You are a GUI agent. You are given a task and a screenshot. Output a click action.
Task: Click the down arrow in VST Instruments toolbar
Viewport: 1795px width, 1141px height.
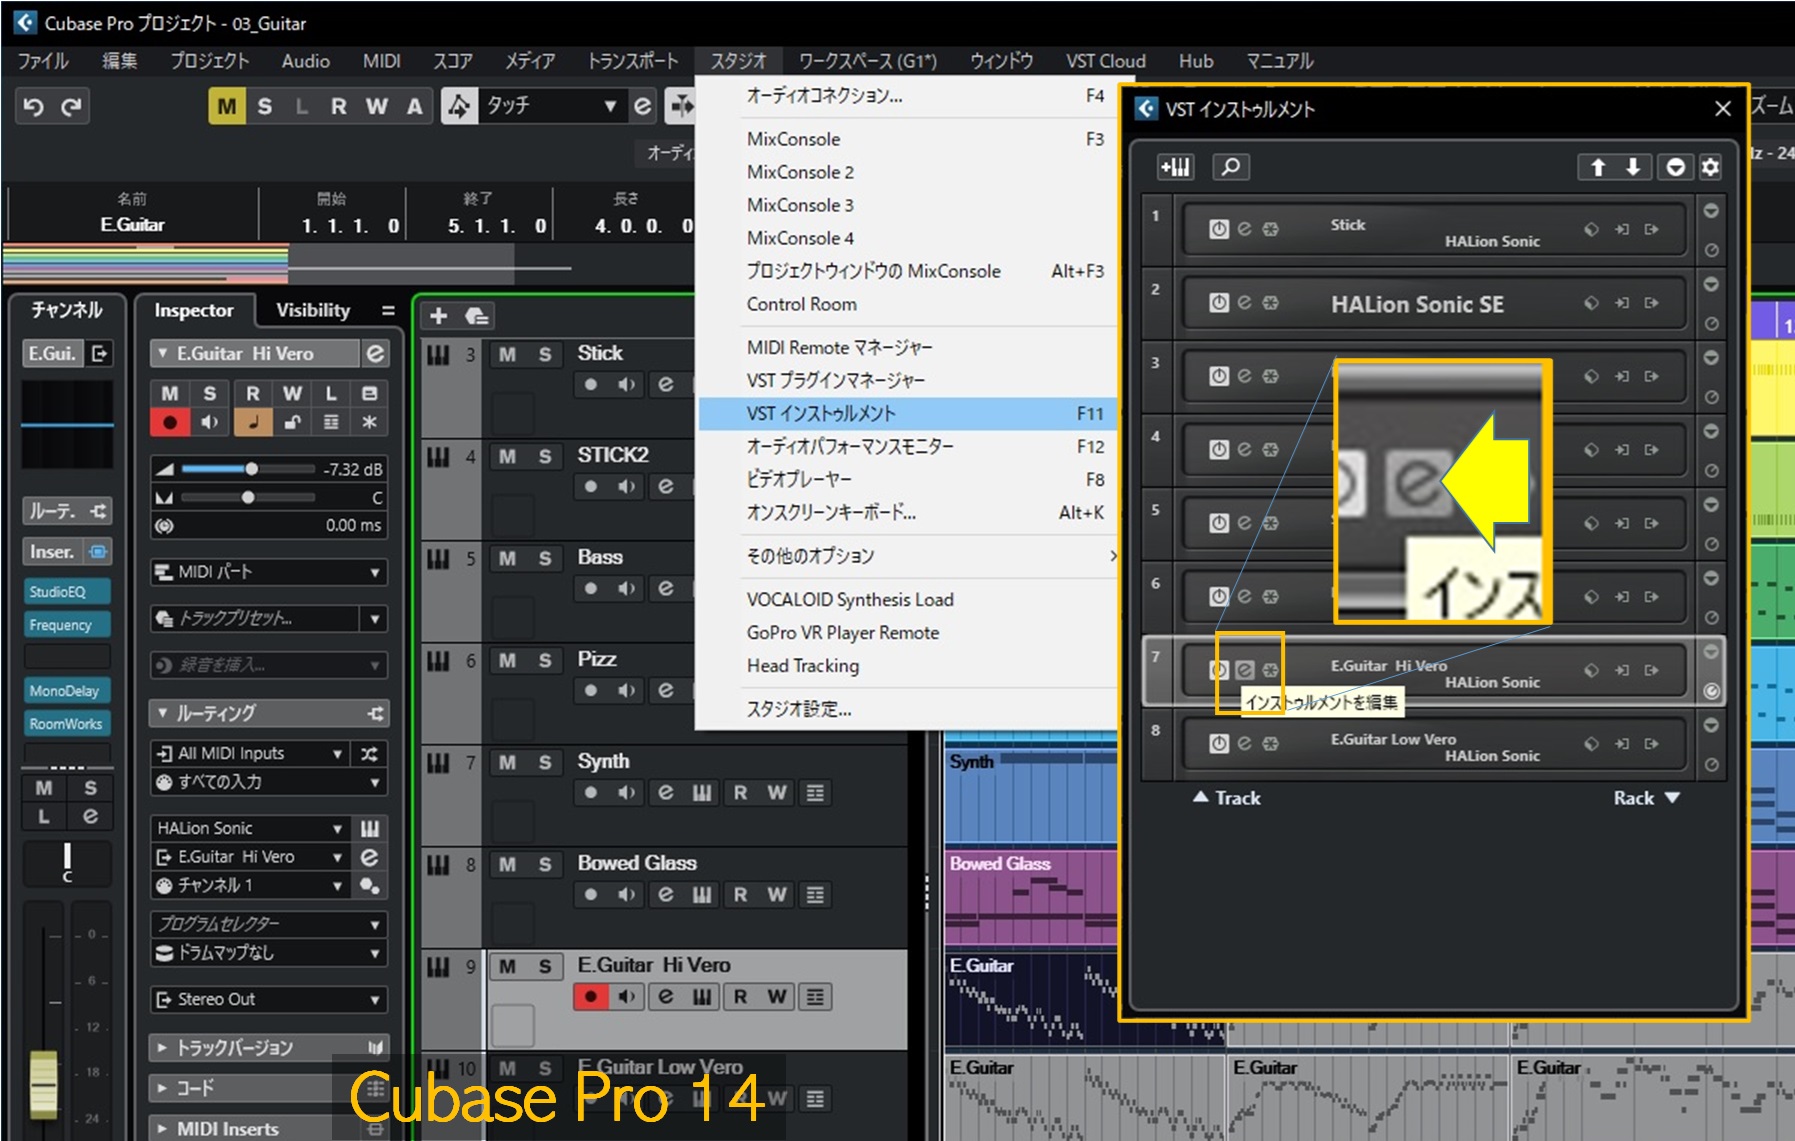[1633, 167]
